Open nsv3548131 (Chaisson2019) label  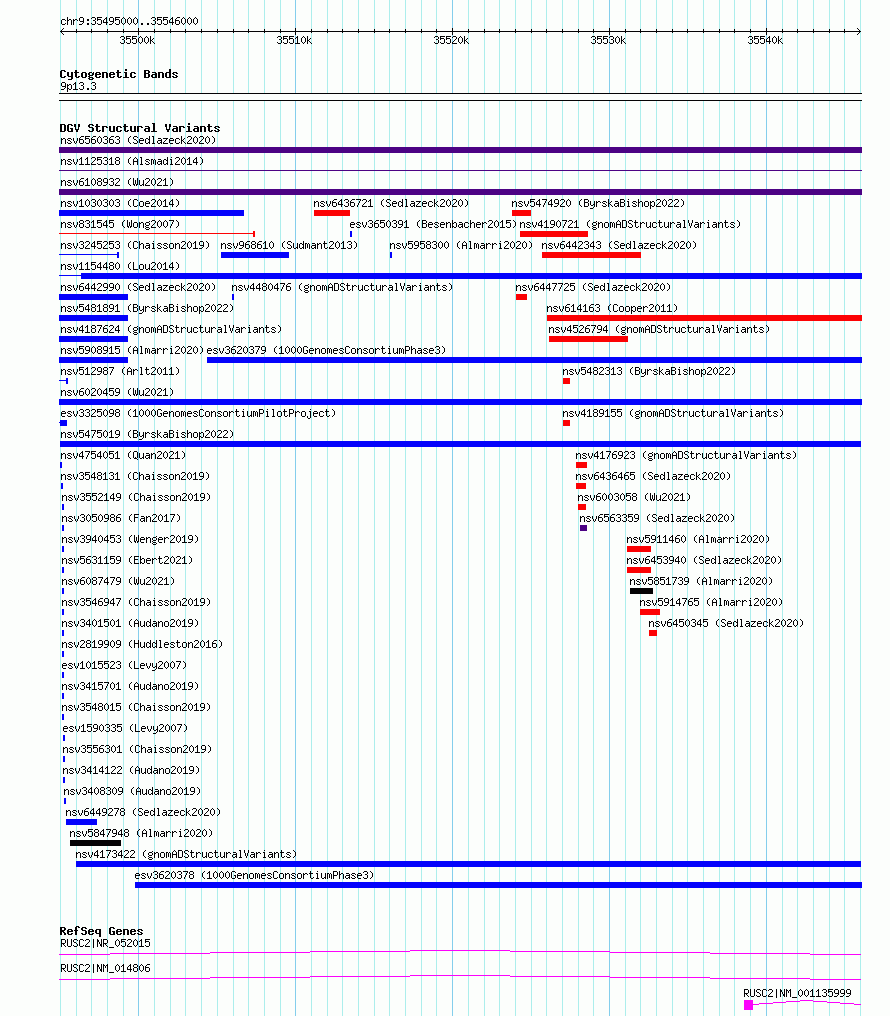[135, 476]
